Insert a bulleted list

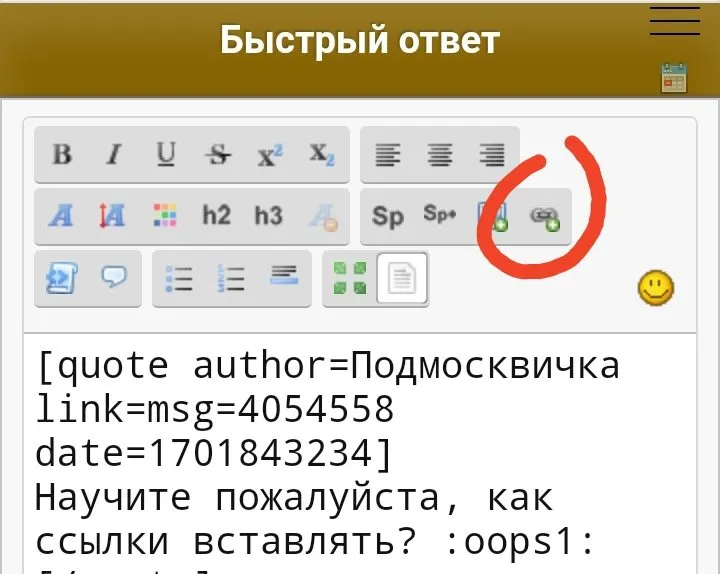[x=179, y=278]
